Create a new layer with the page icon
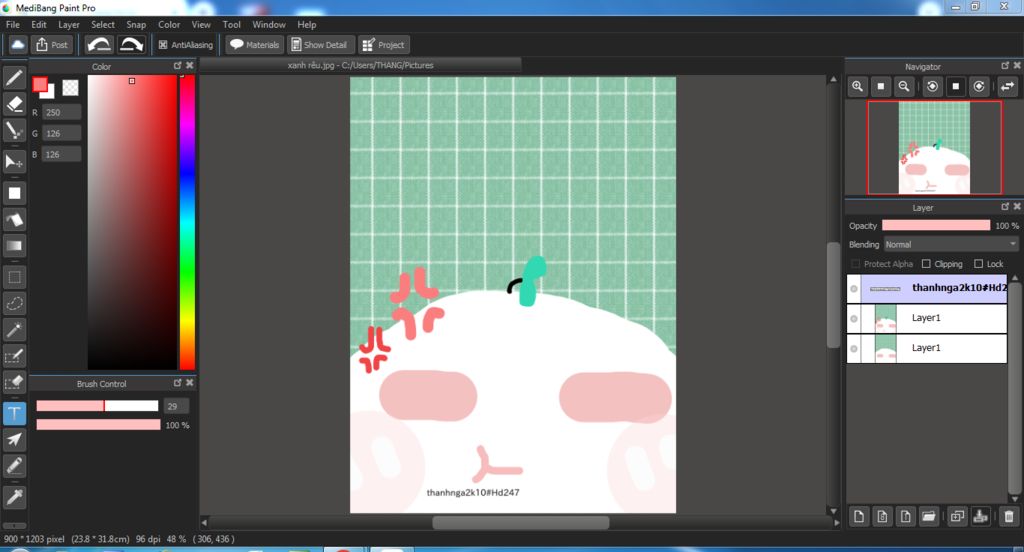This screenshot has width=1024, height=552. 859,517
